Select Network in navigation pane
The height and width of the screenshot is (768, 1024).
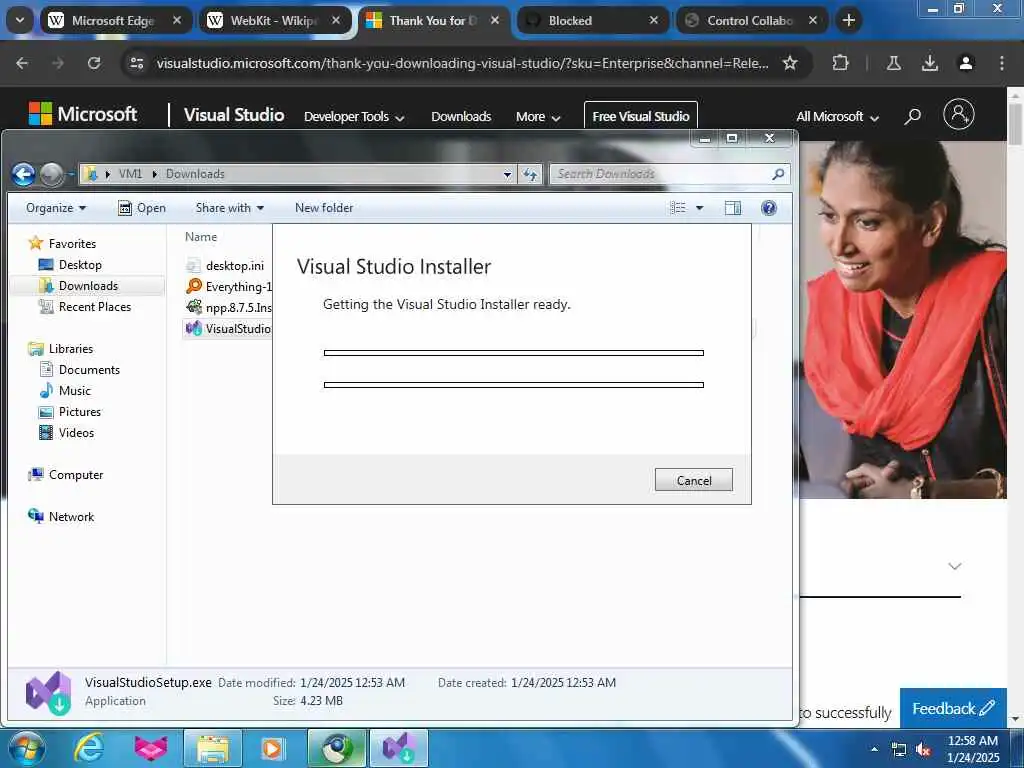(x=71, y=517)
